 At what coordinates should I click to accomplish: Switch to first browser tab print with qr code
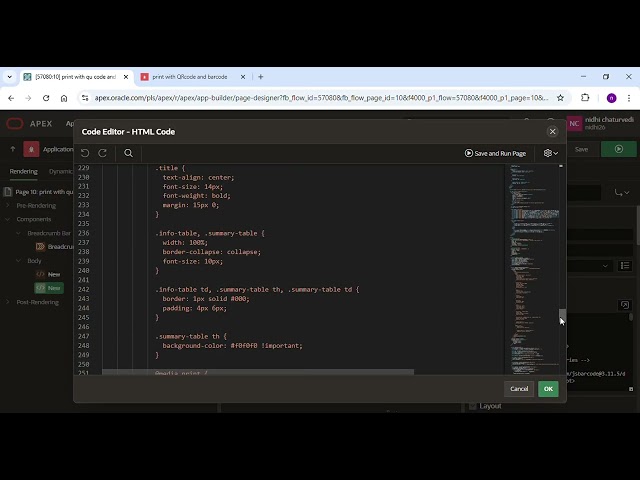pyautogui.click(x=76, y=77)
